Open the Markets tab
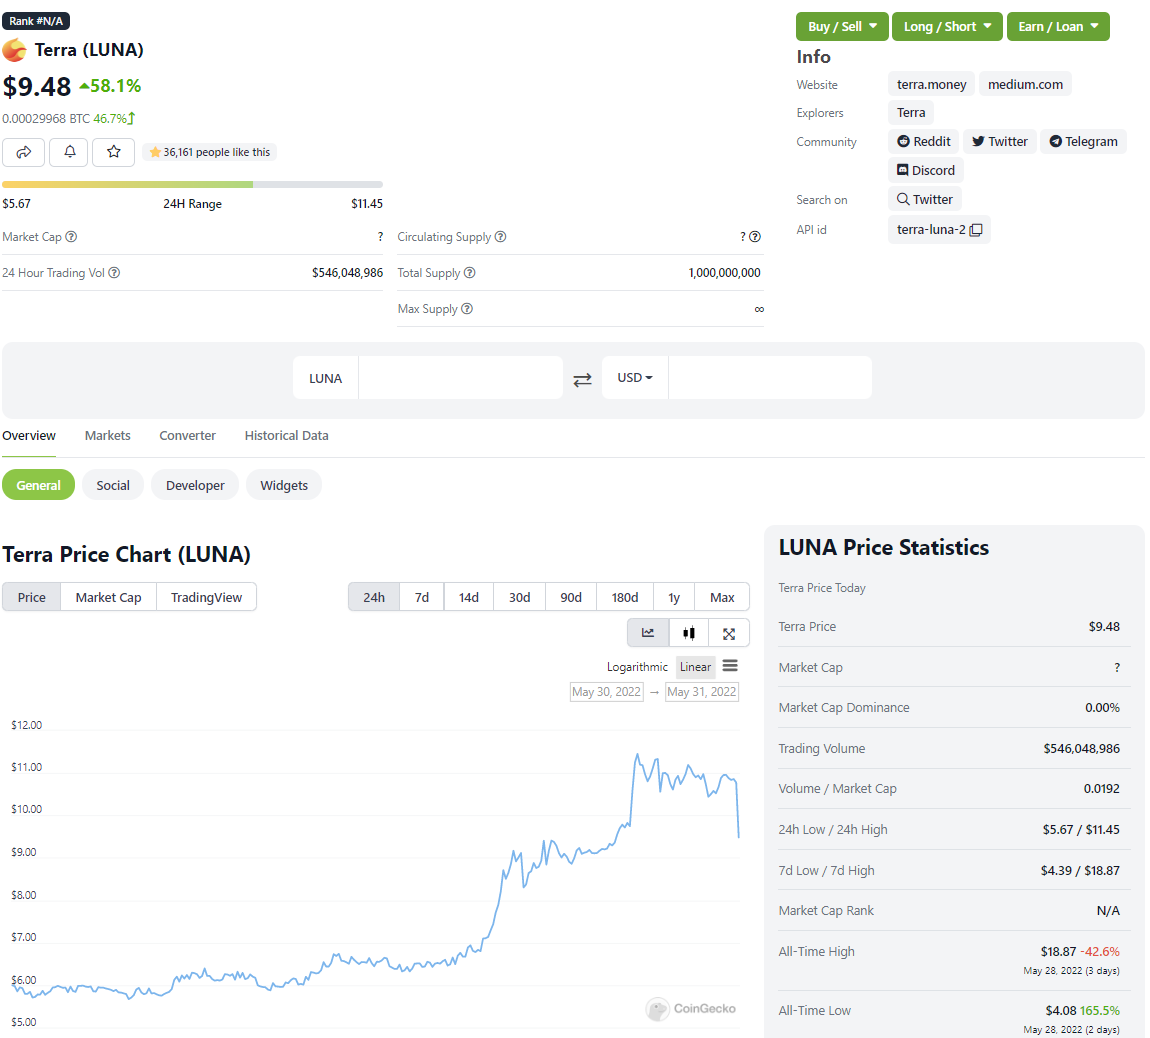The image size is (1150, 1038). (x=107, y=436)
